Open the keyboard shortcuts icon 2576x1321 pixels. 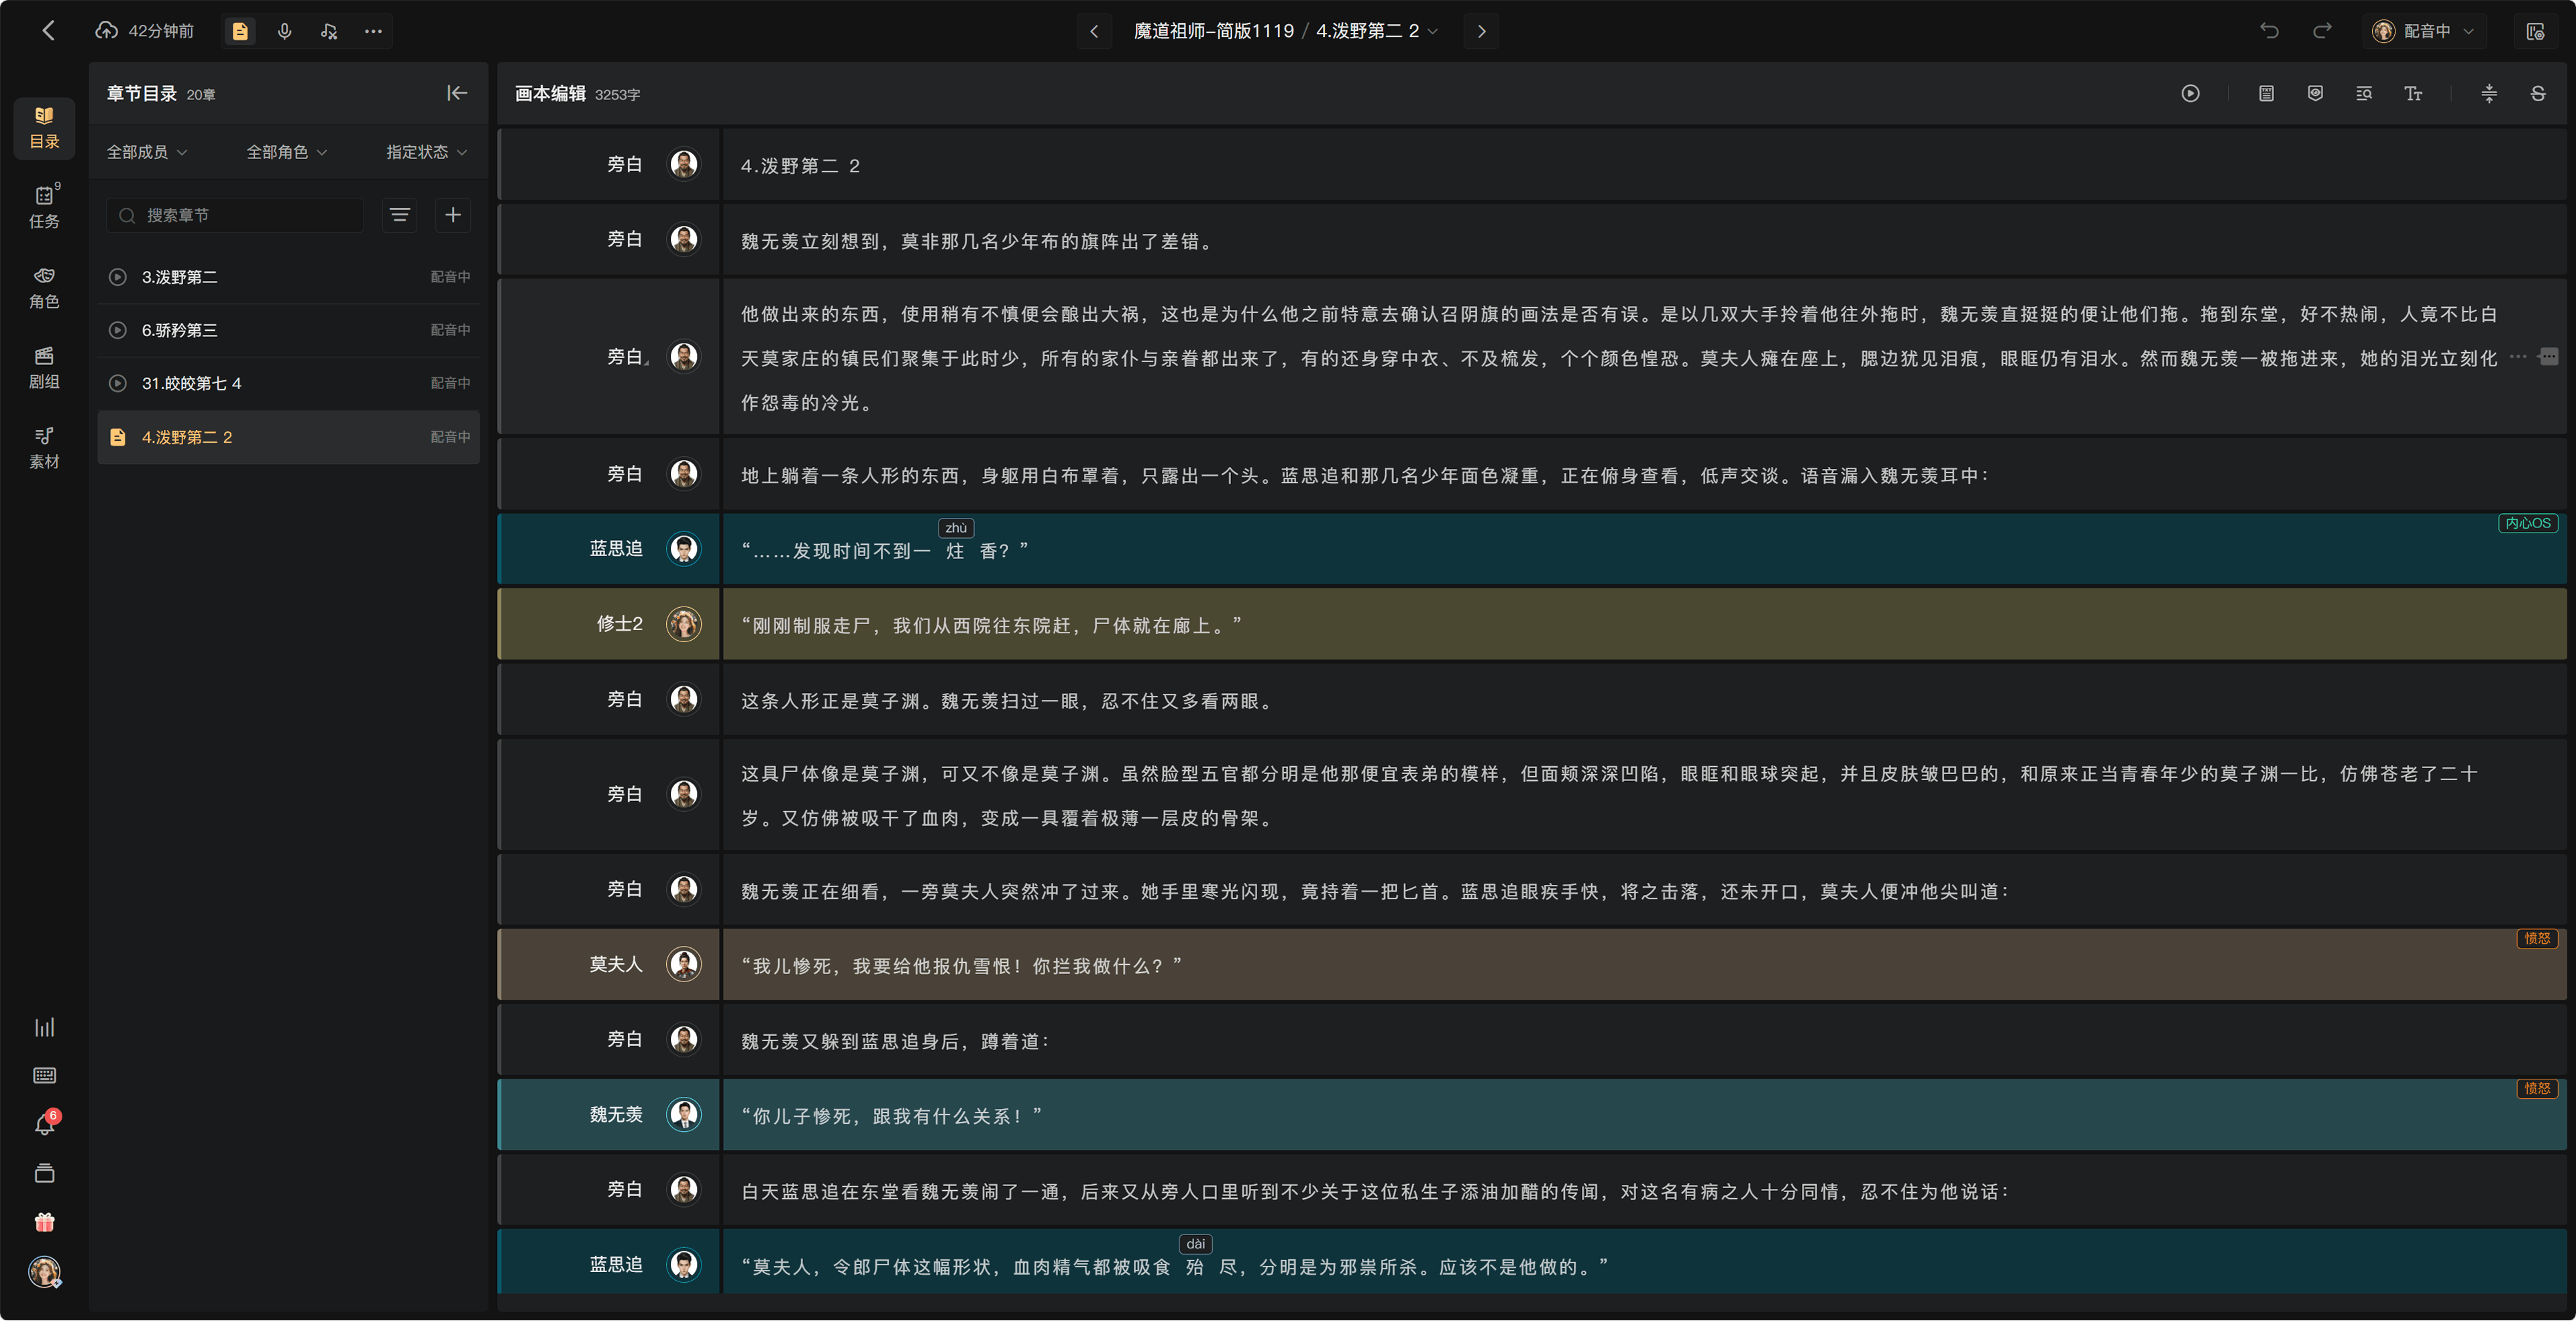click(44, 1075)
